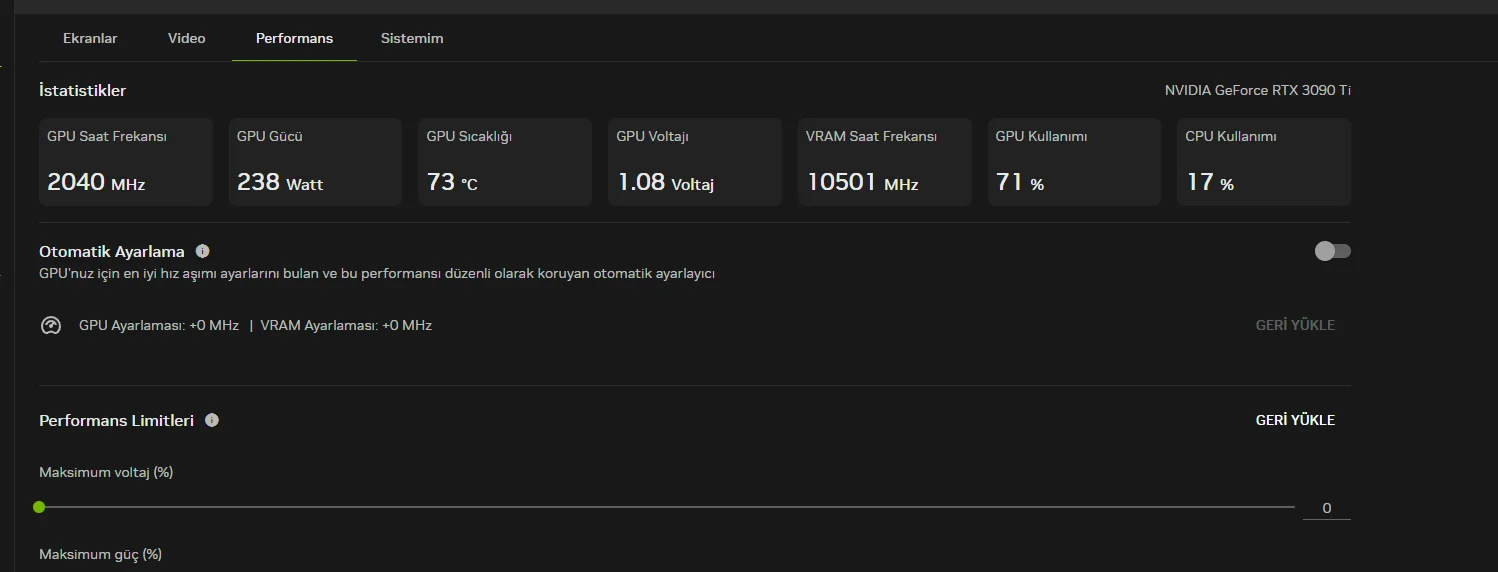This screenshot has height=572, width=1498.
Task: Click the greyed GERİ YÜKLE under Otomatik Ayarlama
Action: (x=1295, y=325)
